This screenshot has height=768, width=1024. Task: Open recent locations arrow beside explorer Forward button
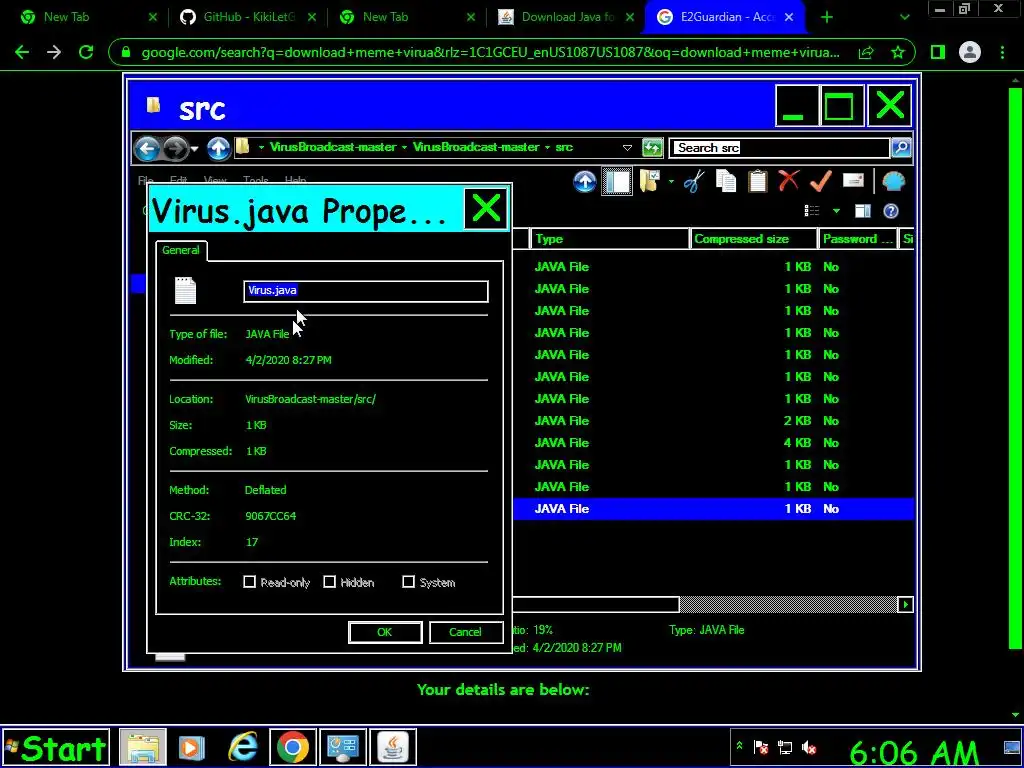click(195, 149)
